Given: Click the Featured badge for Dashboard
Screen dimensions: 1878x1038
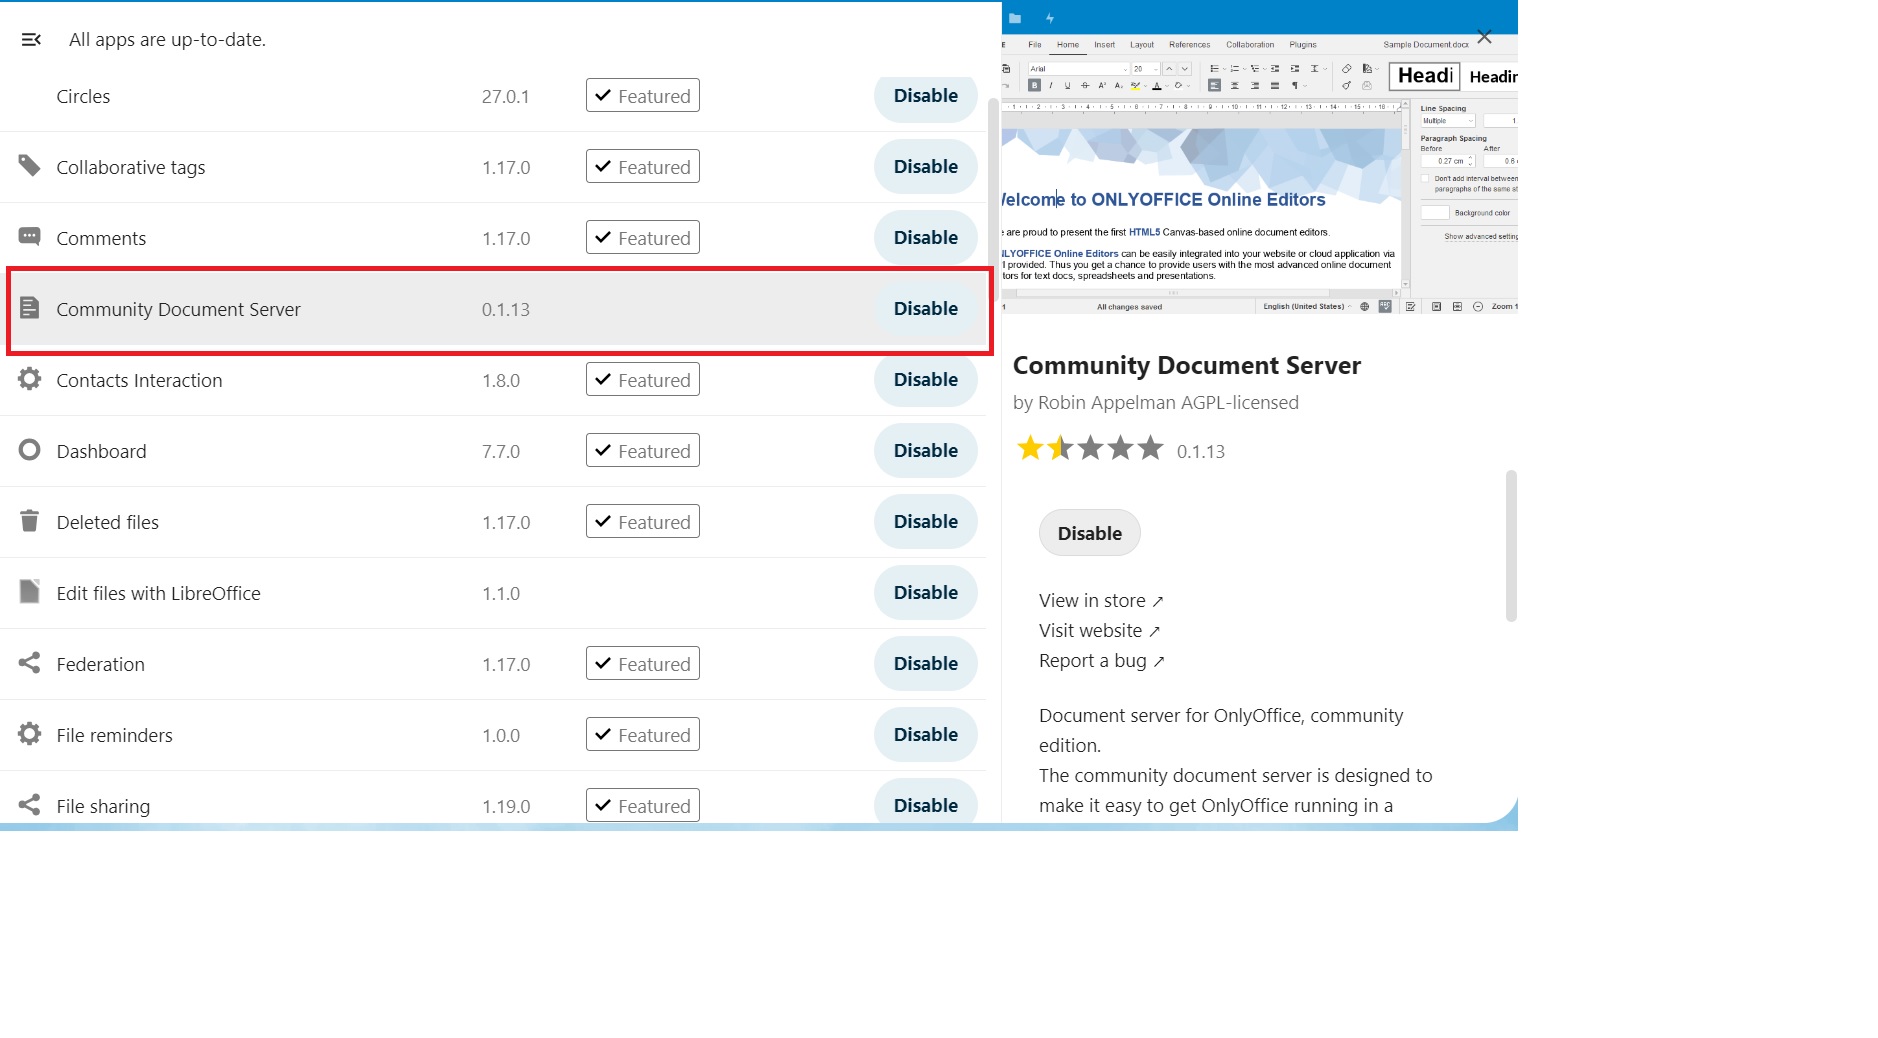Looking at the screenshot, I should point(643,451).
